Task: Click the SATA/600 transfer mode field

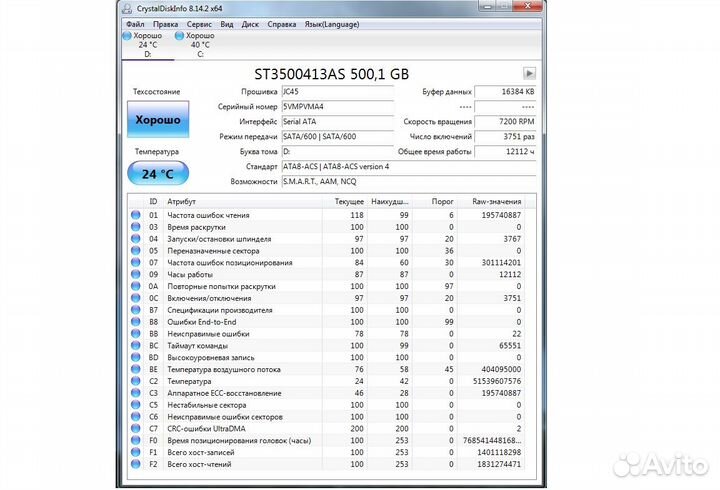Action: (338, 136)
